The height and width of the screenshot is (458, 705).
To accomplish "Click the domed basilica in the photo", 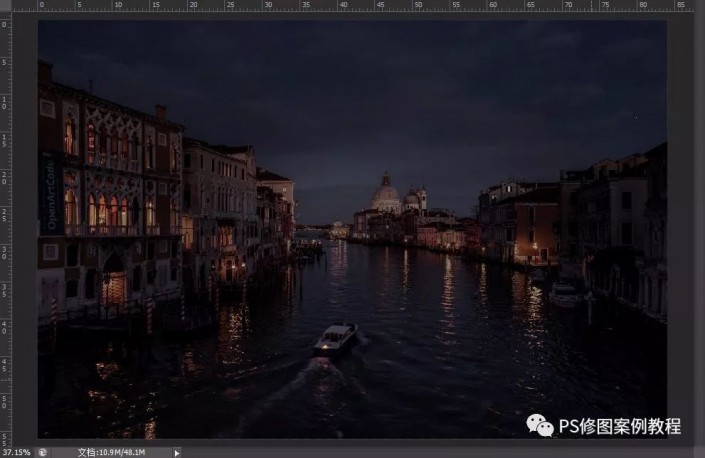I will click(390, 193).
